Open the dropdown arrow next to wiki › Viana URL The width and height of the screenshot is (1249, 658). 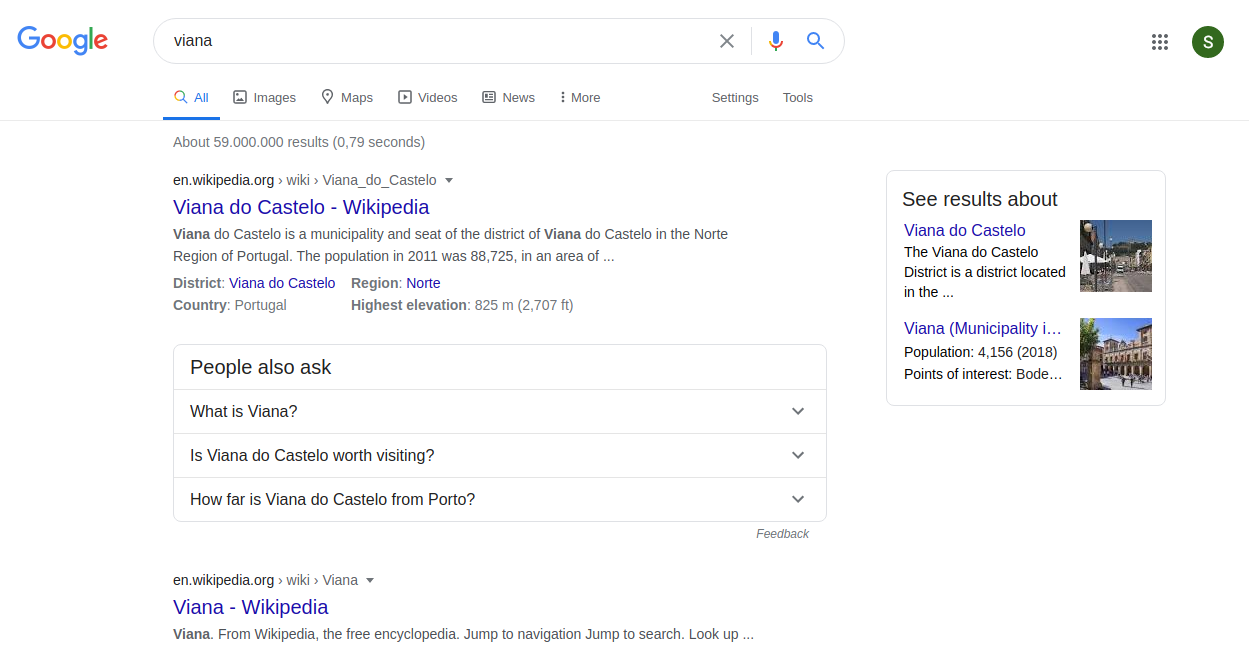370,581
